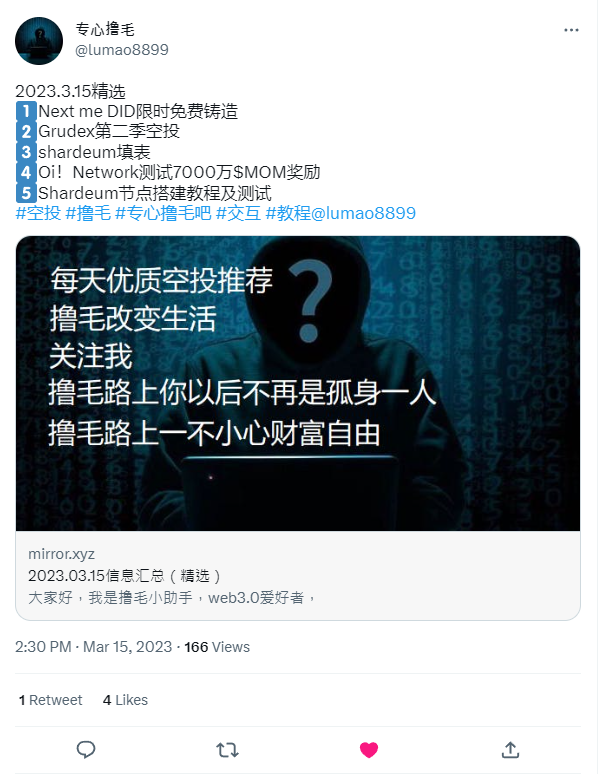Open the reply speech bubble icon

pos(86,750)
